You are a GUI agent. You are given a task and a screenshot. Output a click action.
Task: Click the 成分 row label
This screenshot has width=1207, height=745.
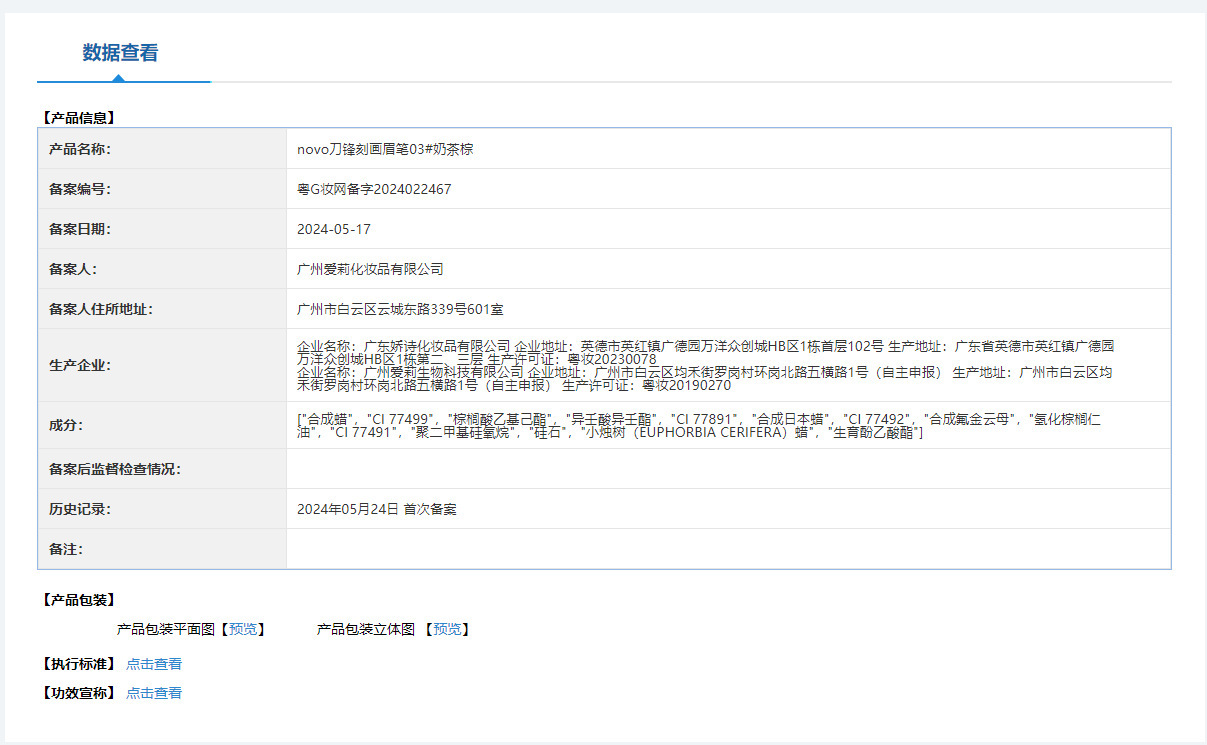click(65, 425)
